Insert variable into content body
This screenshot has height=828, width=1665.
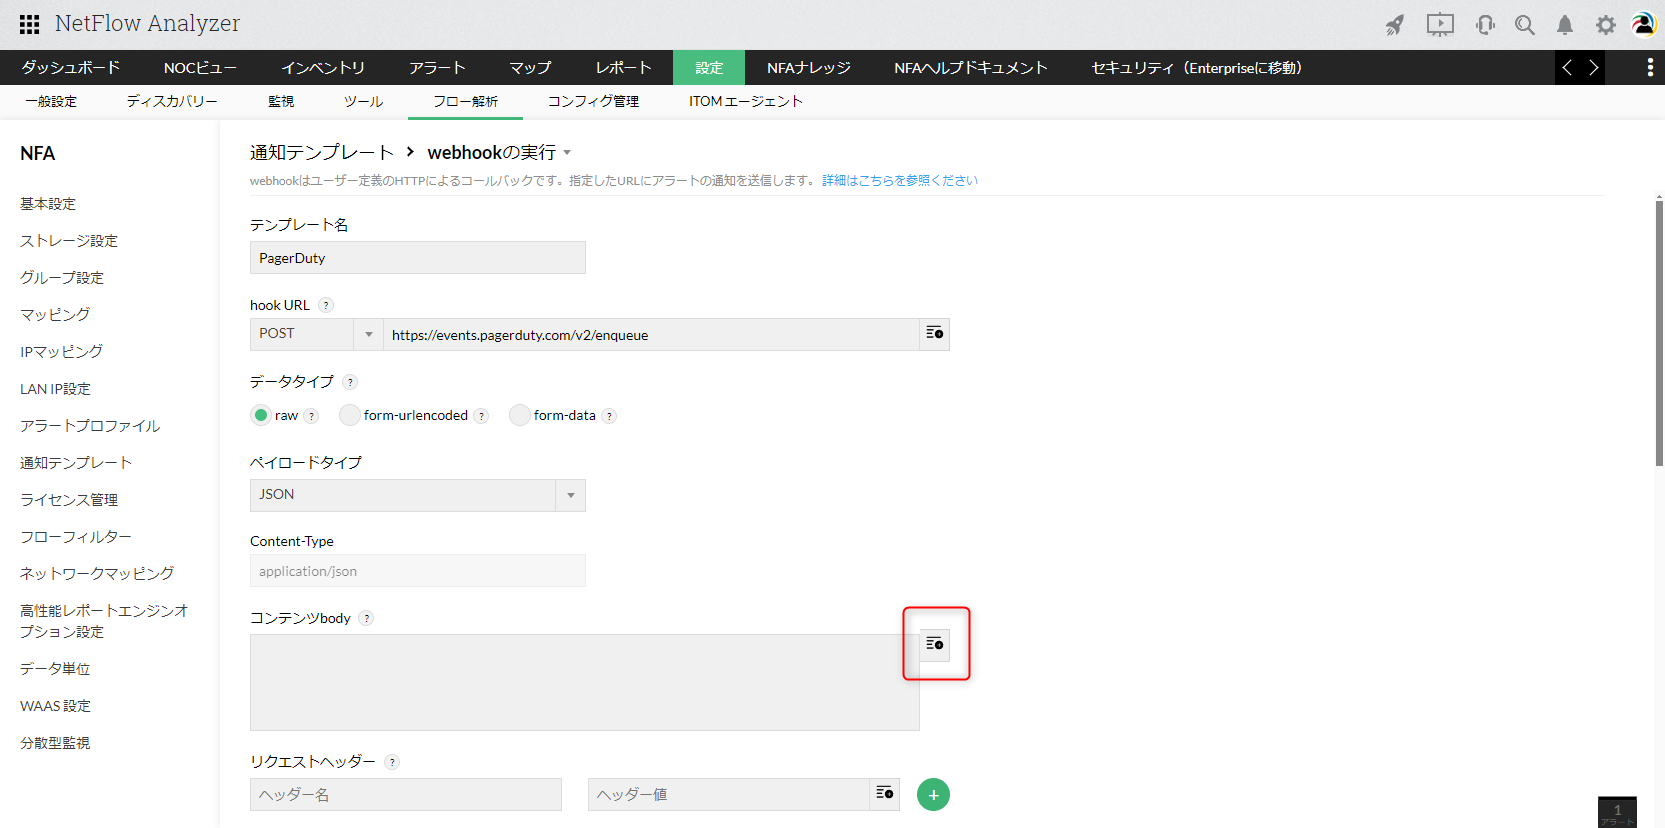click(x=935, y=644)
